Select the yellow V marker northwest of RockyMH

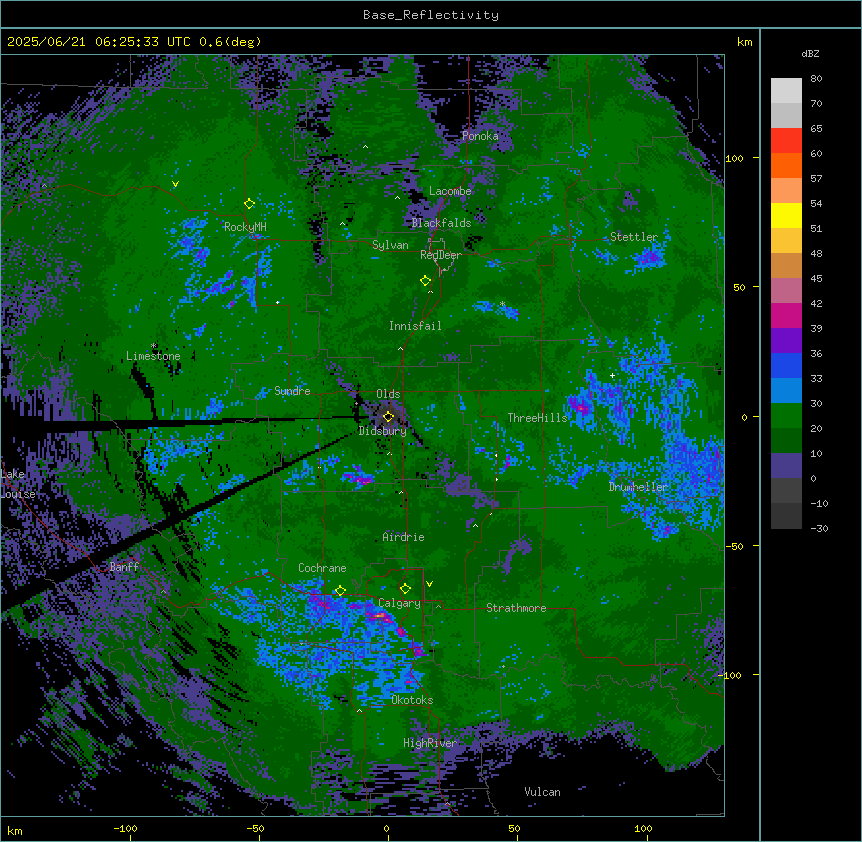[175, 184]
